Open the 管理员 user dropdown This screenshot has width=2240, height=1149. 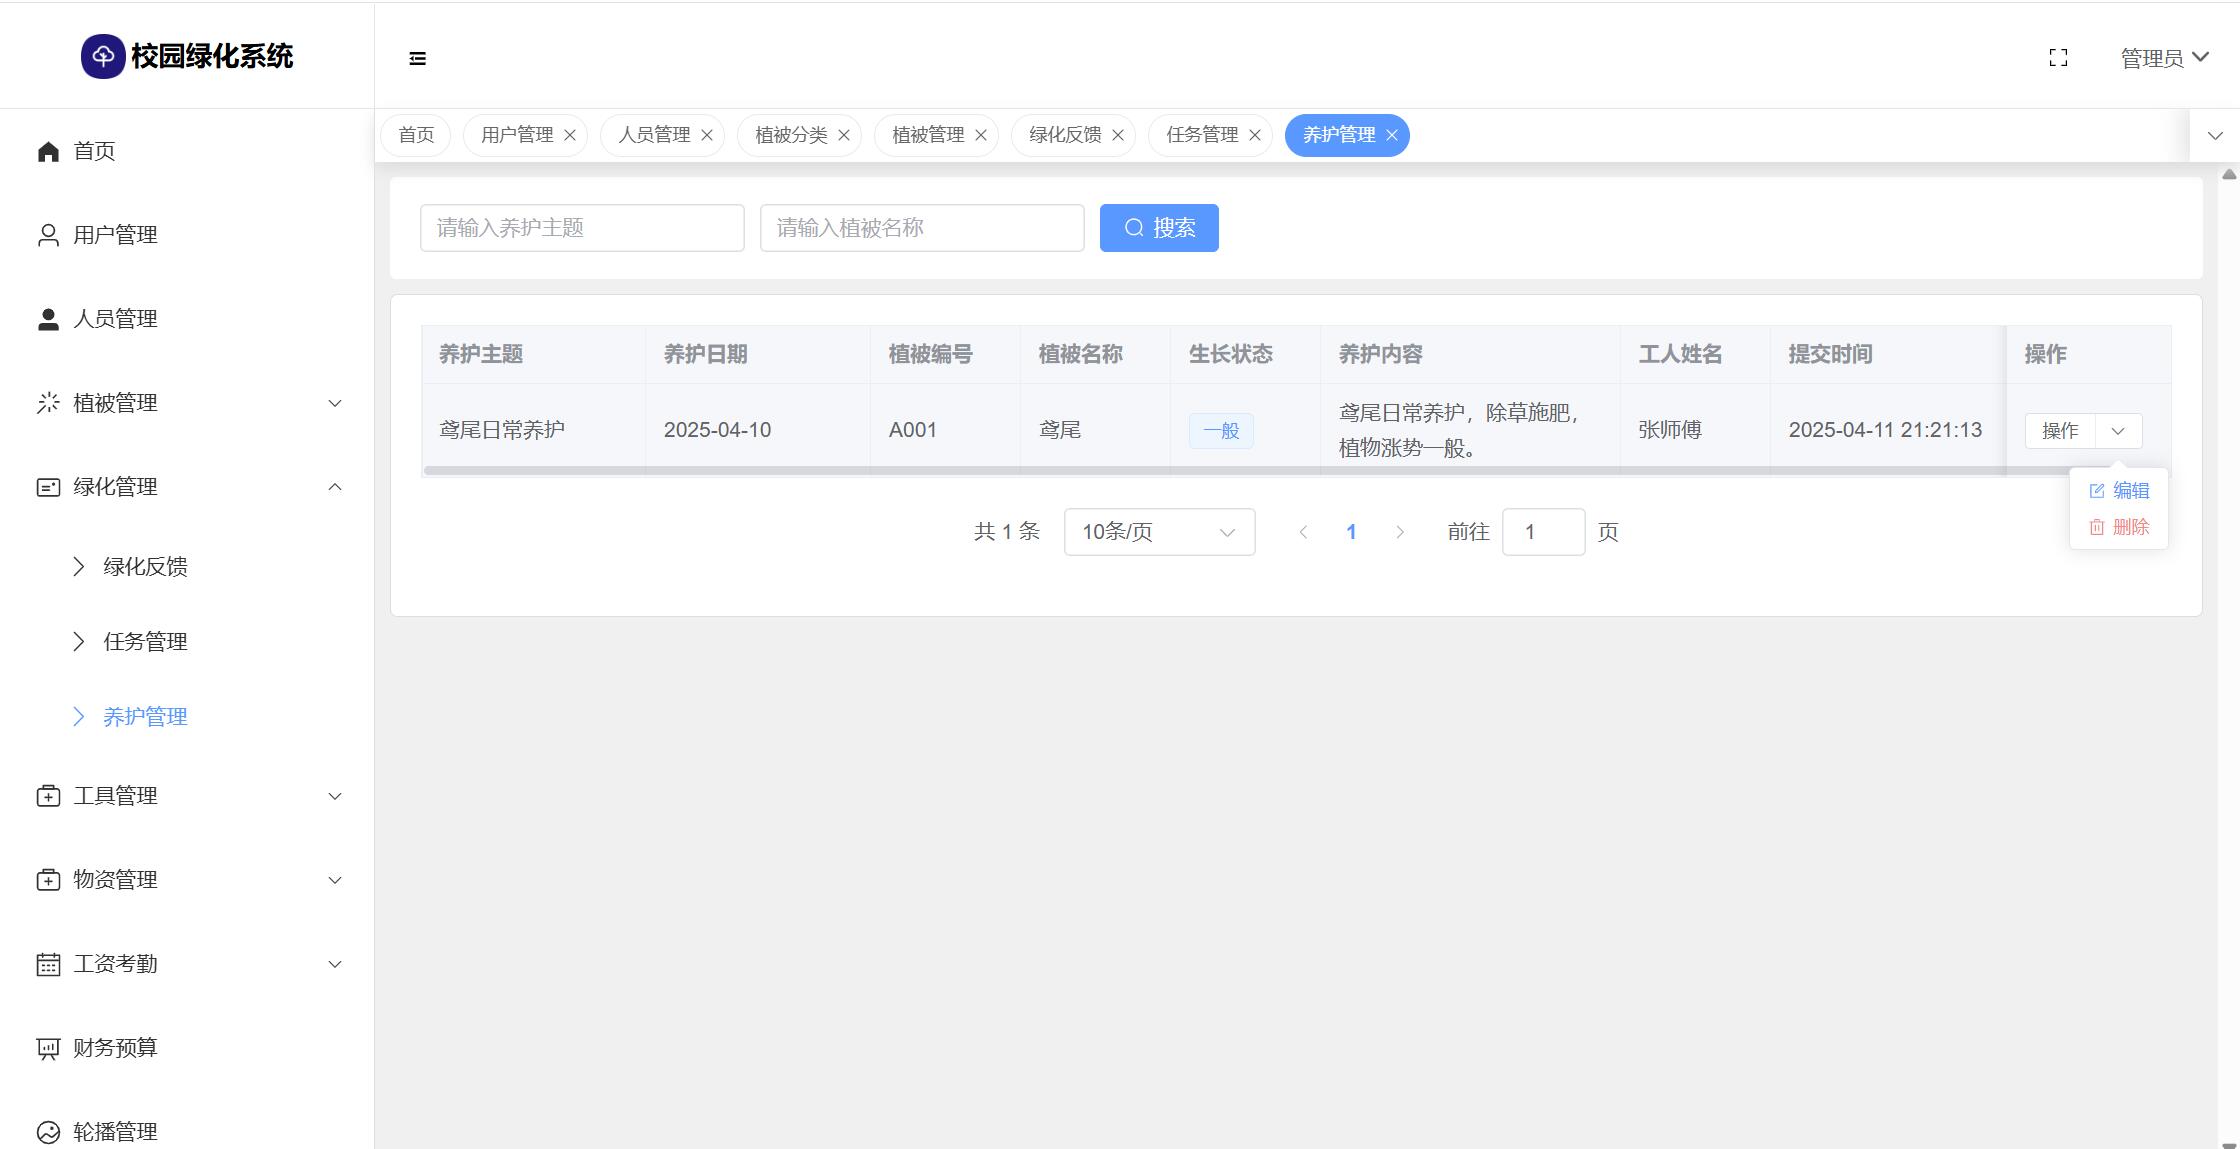pyautogui.click(x=2164, y=58)
